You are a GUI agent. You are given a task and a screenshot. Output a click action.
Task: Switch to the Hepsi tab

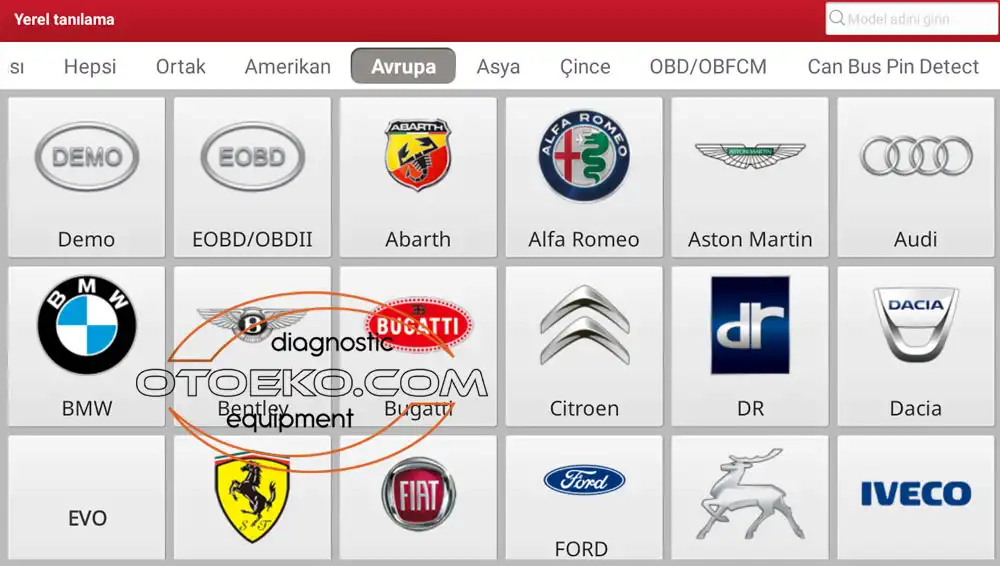(x=90, y=66)
